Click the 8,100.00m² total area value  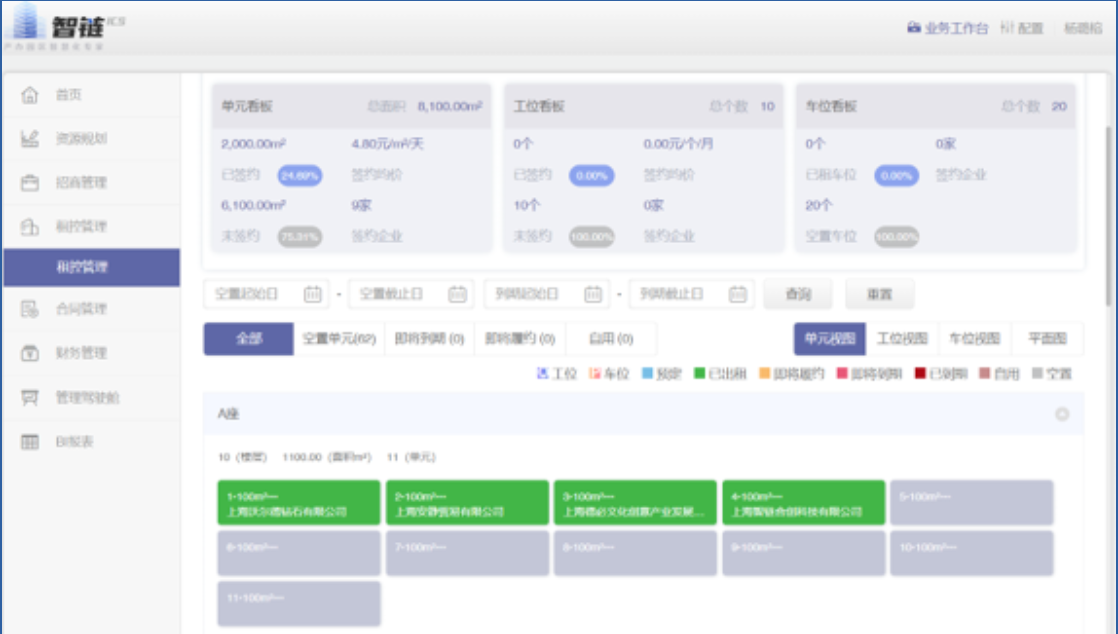pyautogui.click(x=450, y=106)
